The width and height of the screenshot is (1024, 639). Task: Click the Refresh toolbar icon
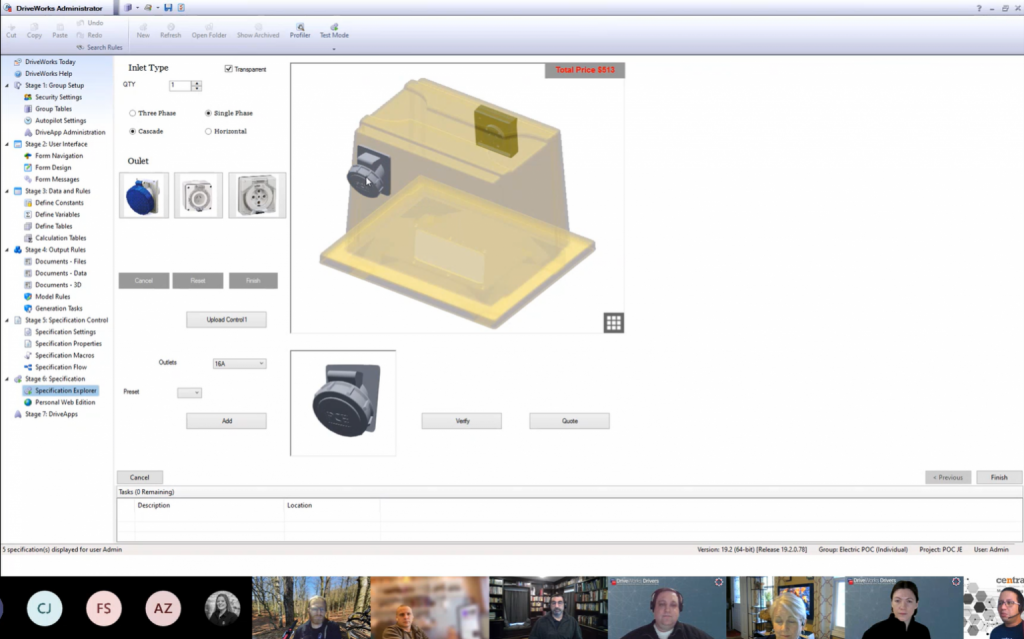[170, 31]
